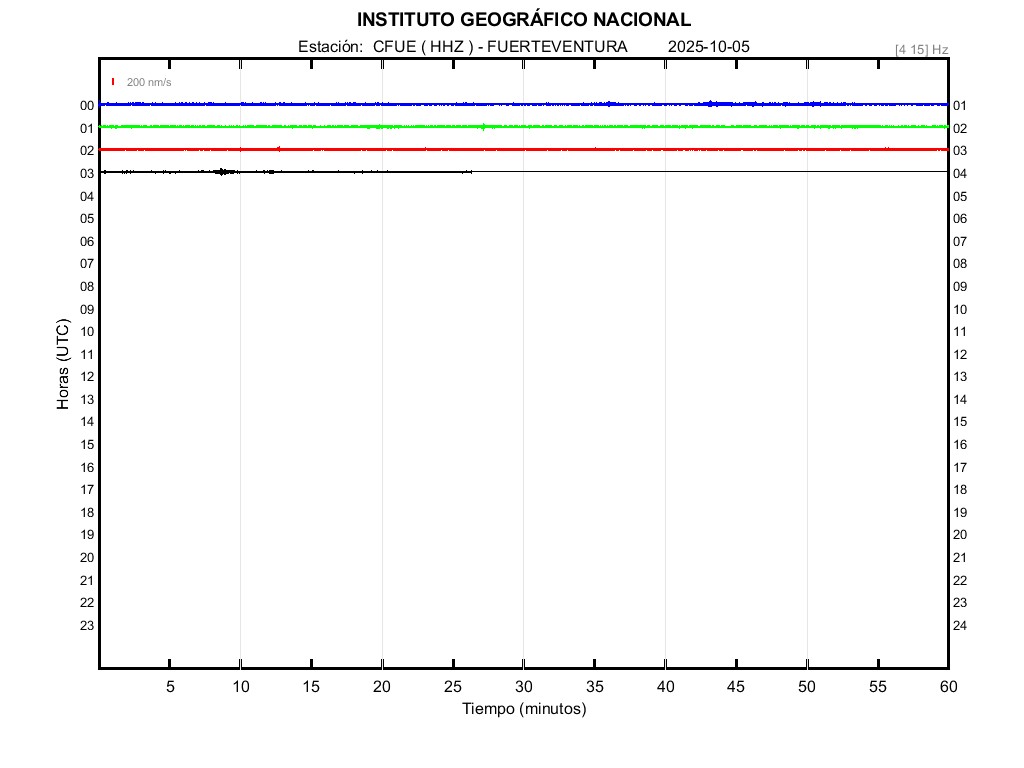Click the date 2025-10-05 in the header
The height and width of the screenshot is (768, 1024).
click(x=708, y=47)
